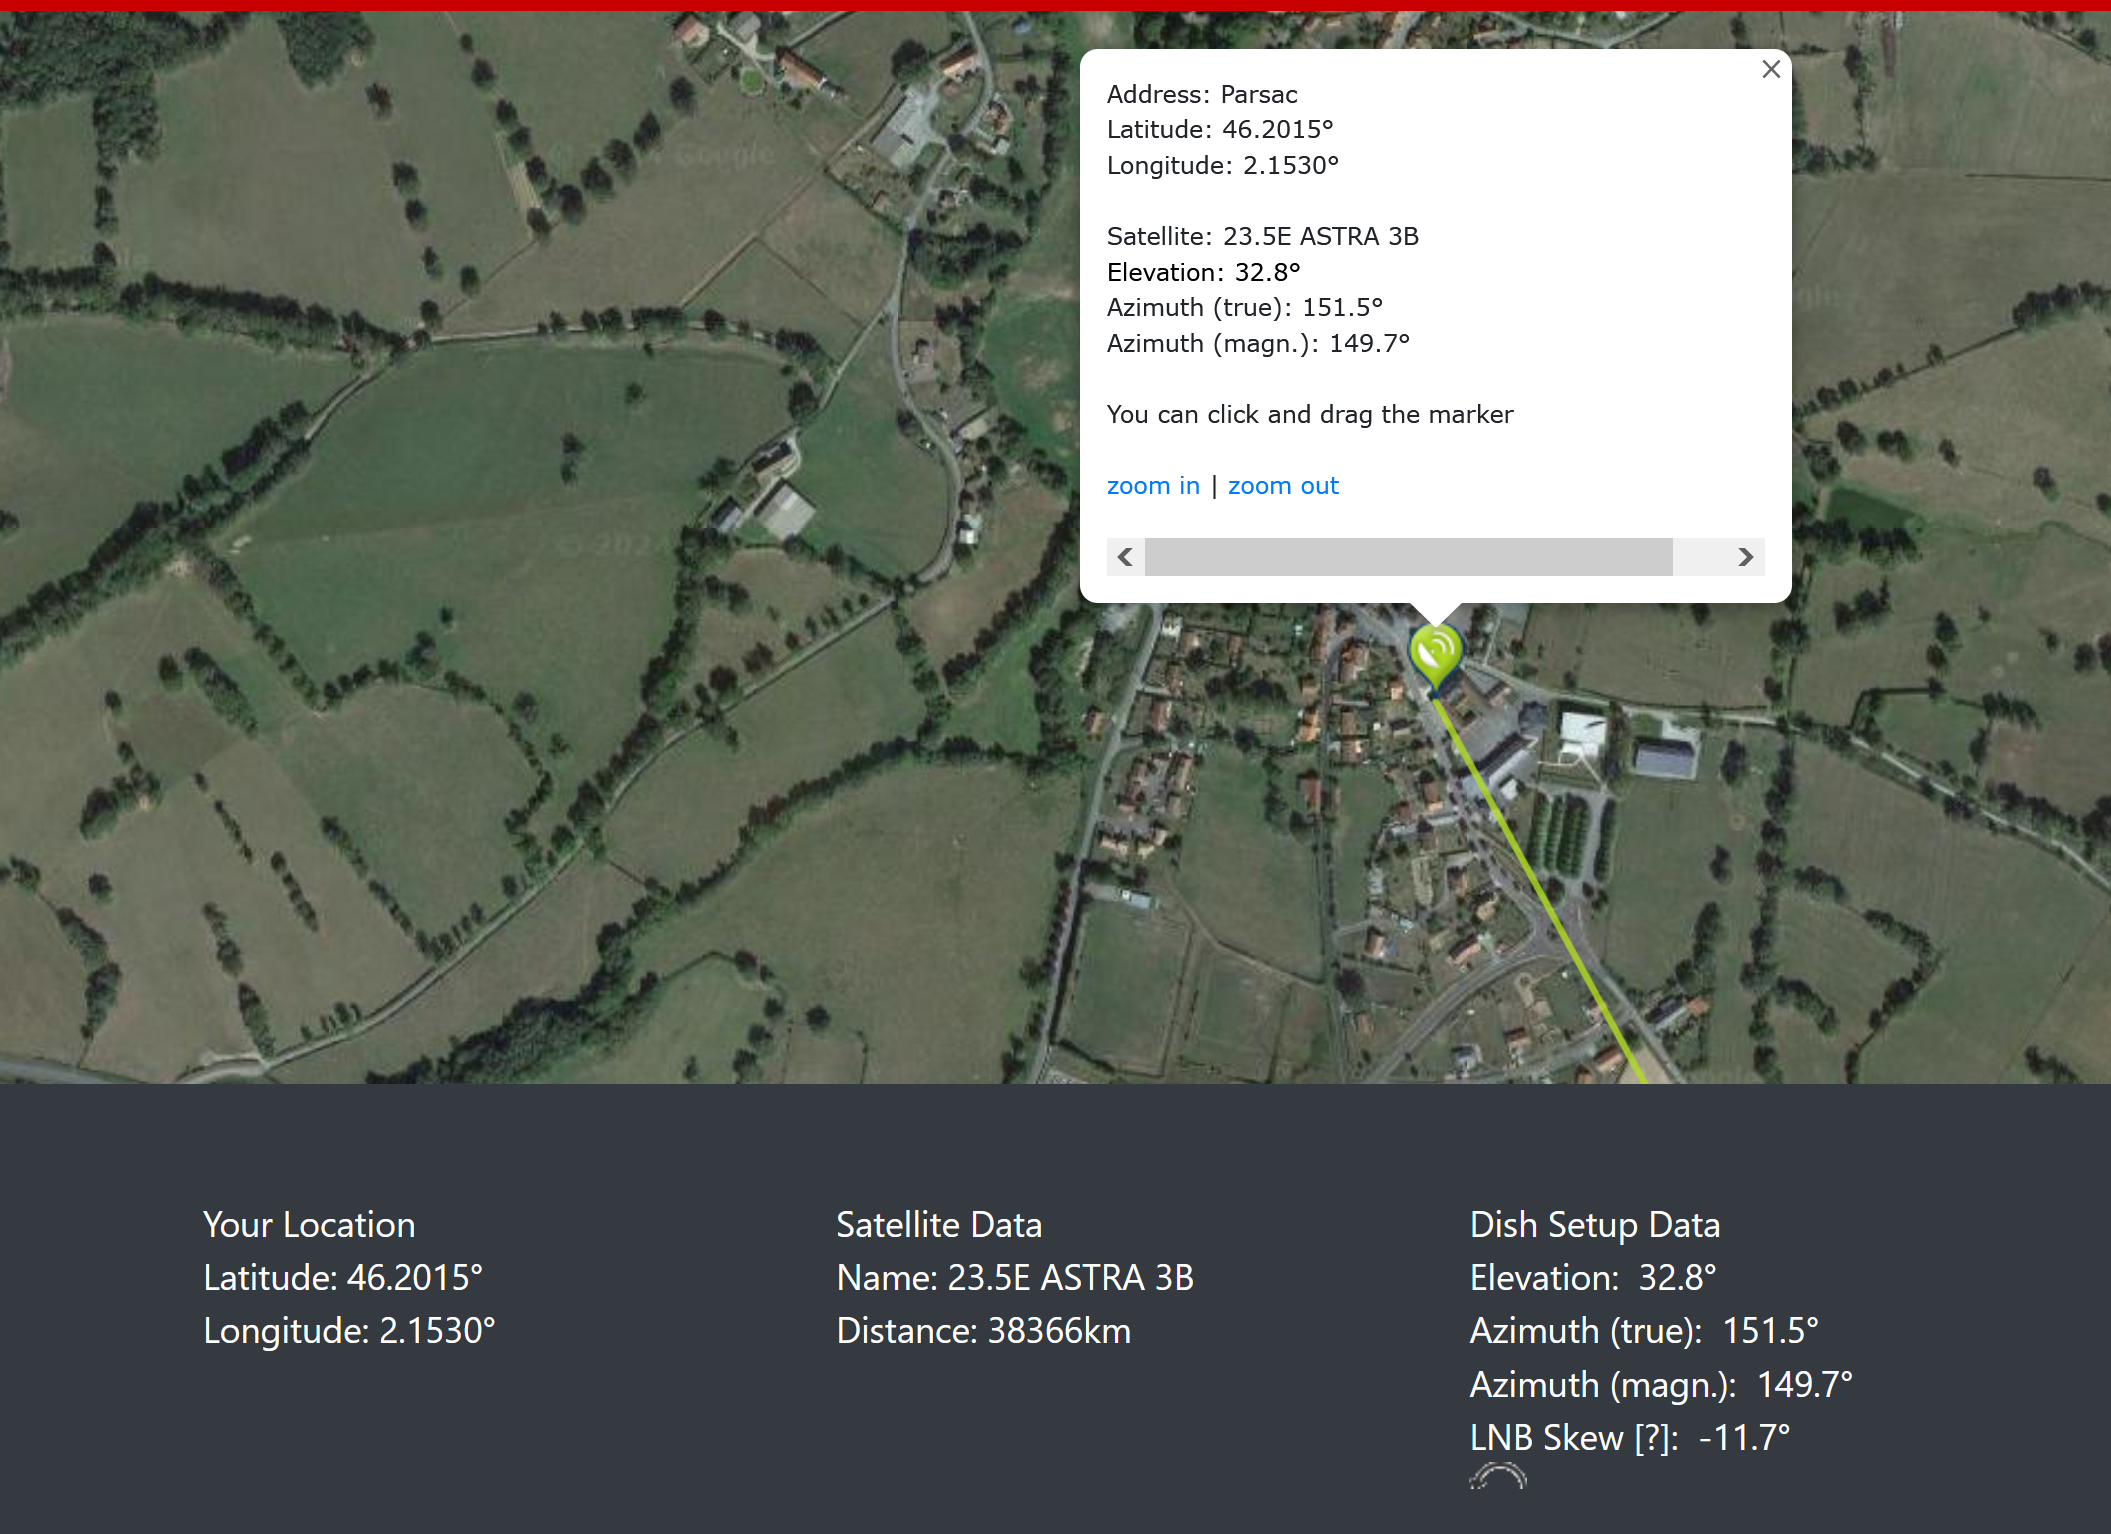The image size is (2111, 1534).
Task: Click the 'Dish Setup Data' heading
Action: (x=1594, y=1225)
